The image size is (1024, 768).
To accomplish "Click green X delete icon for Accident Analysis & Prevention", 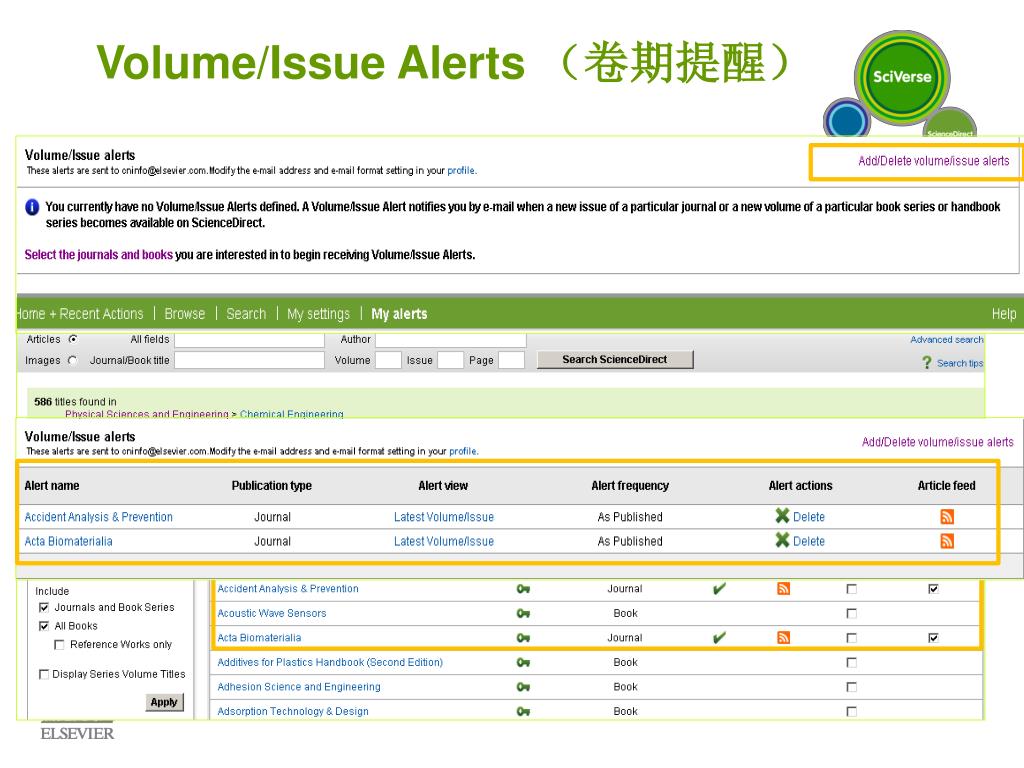I will pyautogui.click(x=782, y=516).
